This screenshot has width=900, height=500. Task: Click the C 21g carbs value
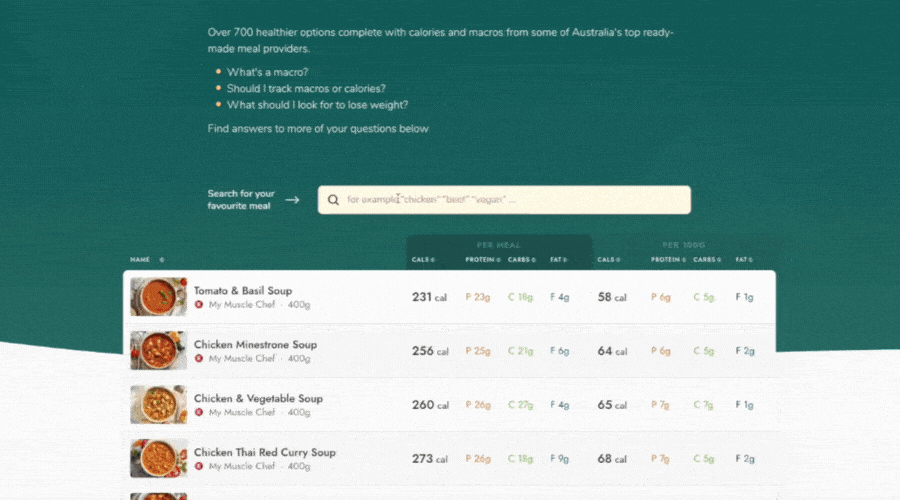[x=520, y=351]
